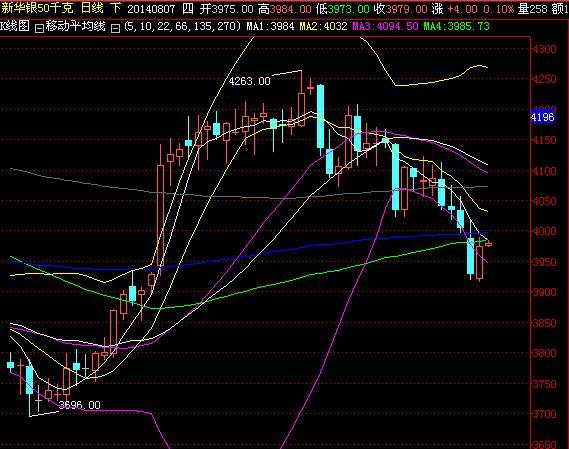569x449 pixels.
Task: Click the date 20140807
Action: [x=151, y=9]
